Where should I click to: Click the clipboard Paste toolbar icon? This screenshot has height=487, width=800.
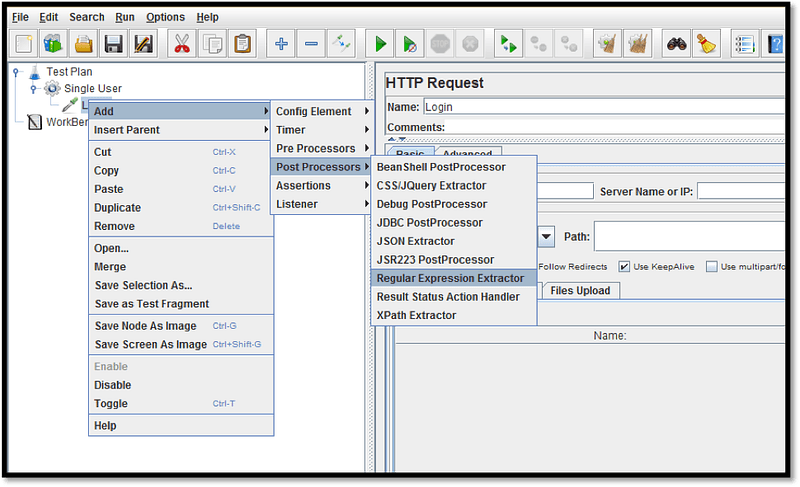[242, 44]
